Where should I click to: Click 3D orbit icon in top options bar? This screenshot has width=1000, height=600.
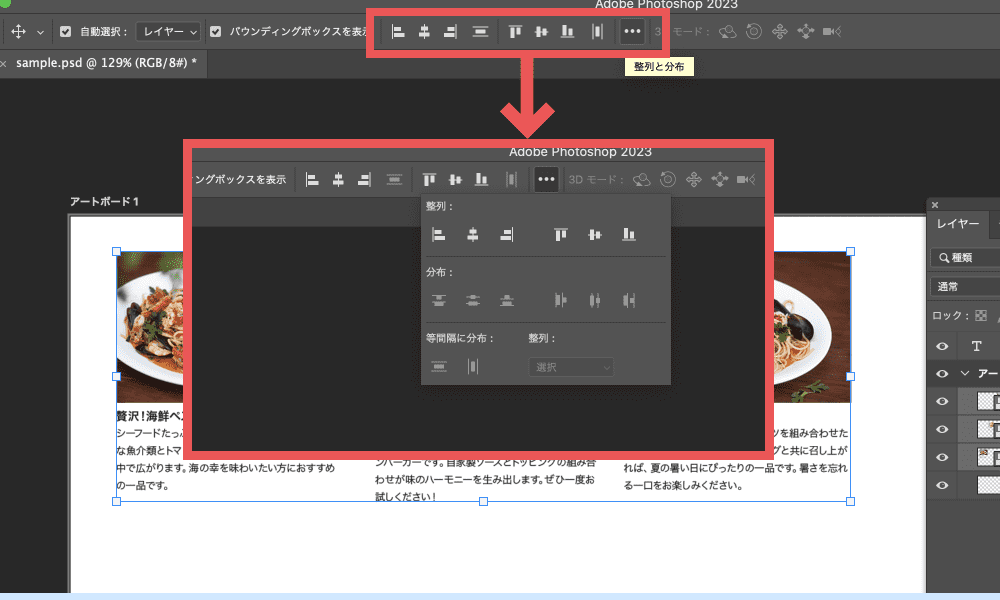(x=728, y=31)
